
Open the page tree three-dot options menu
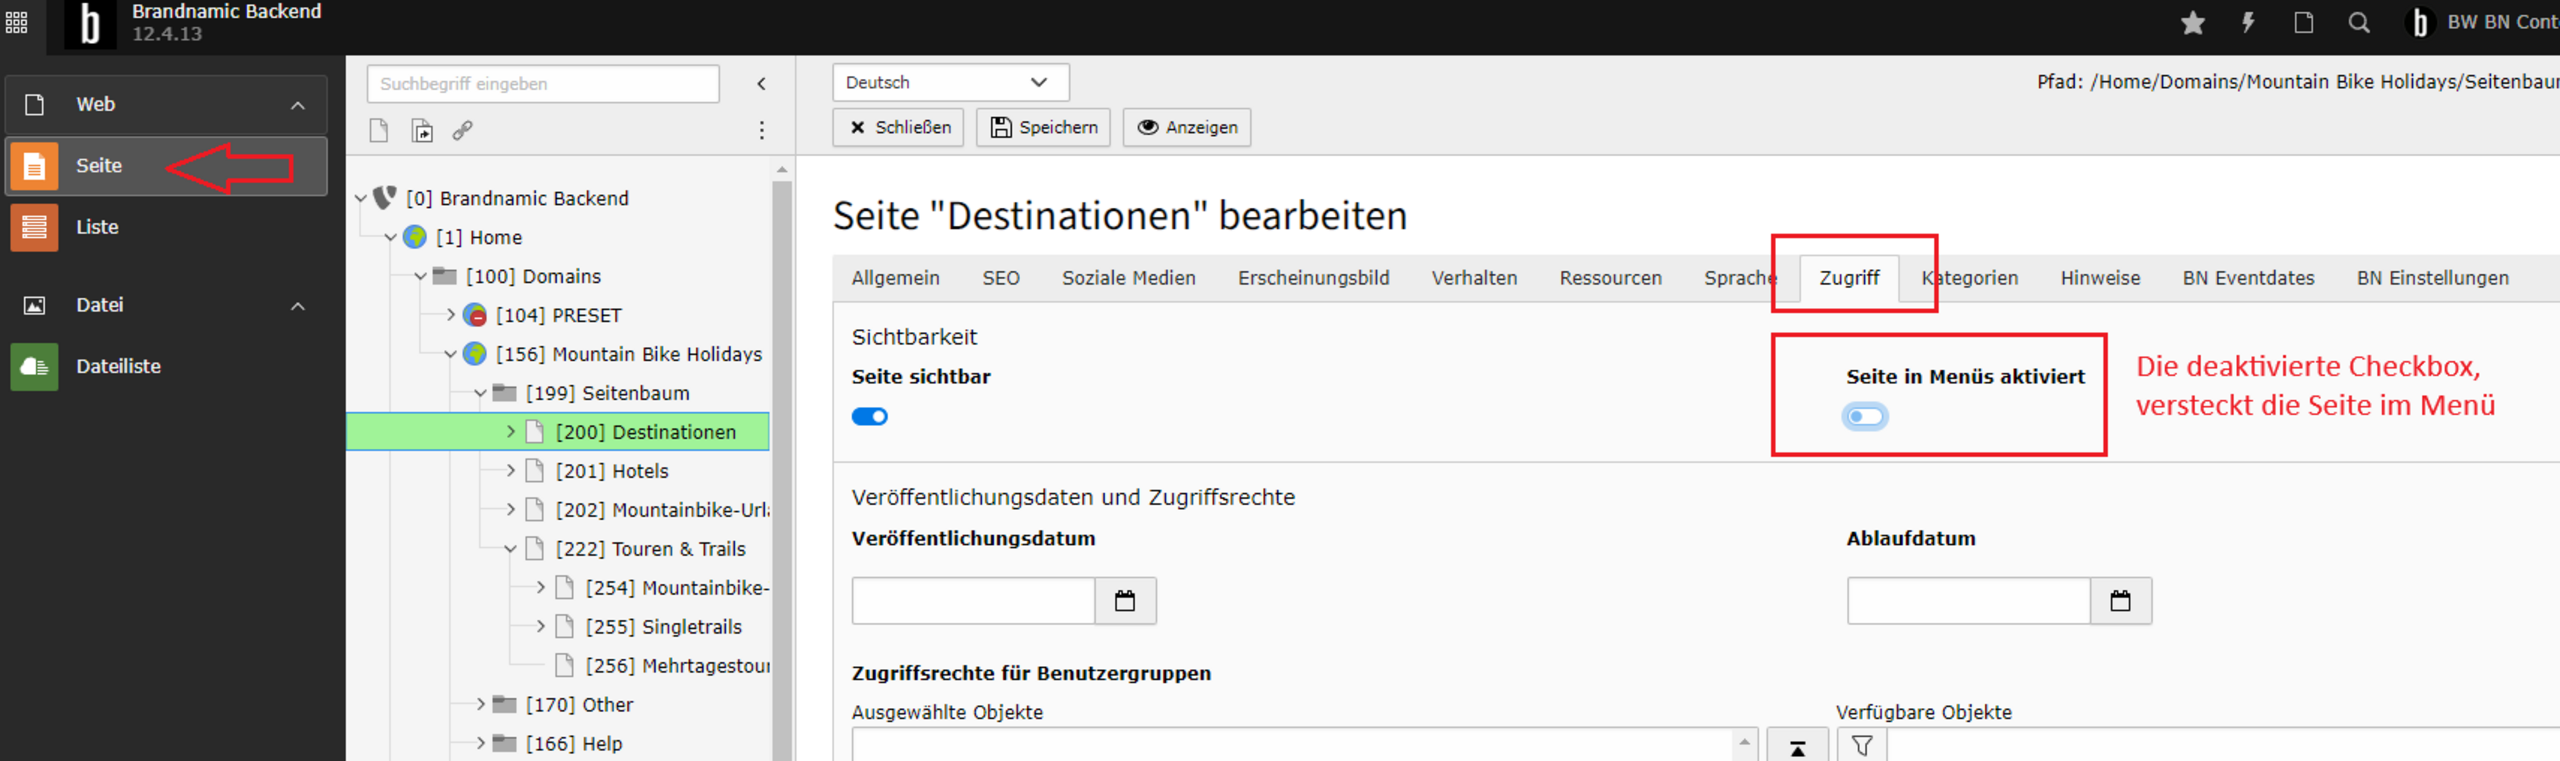click(x=761, y=131)
